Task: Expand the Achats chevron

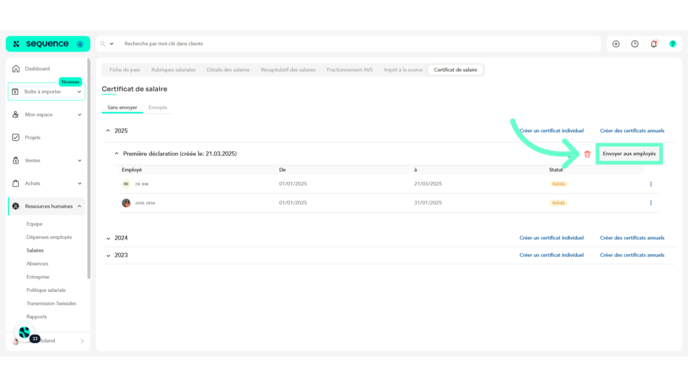Action: click(x=79, y=183)
